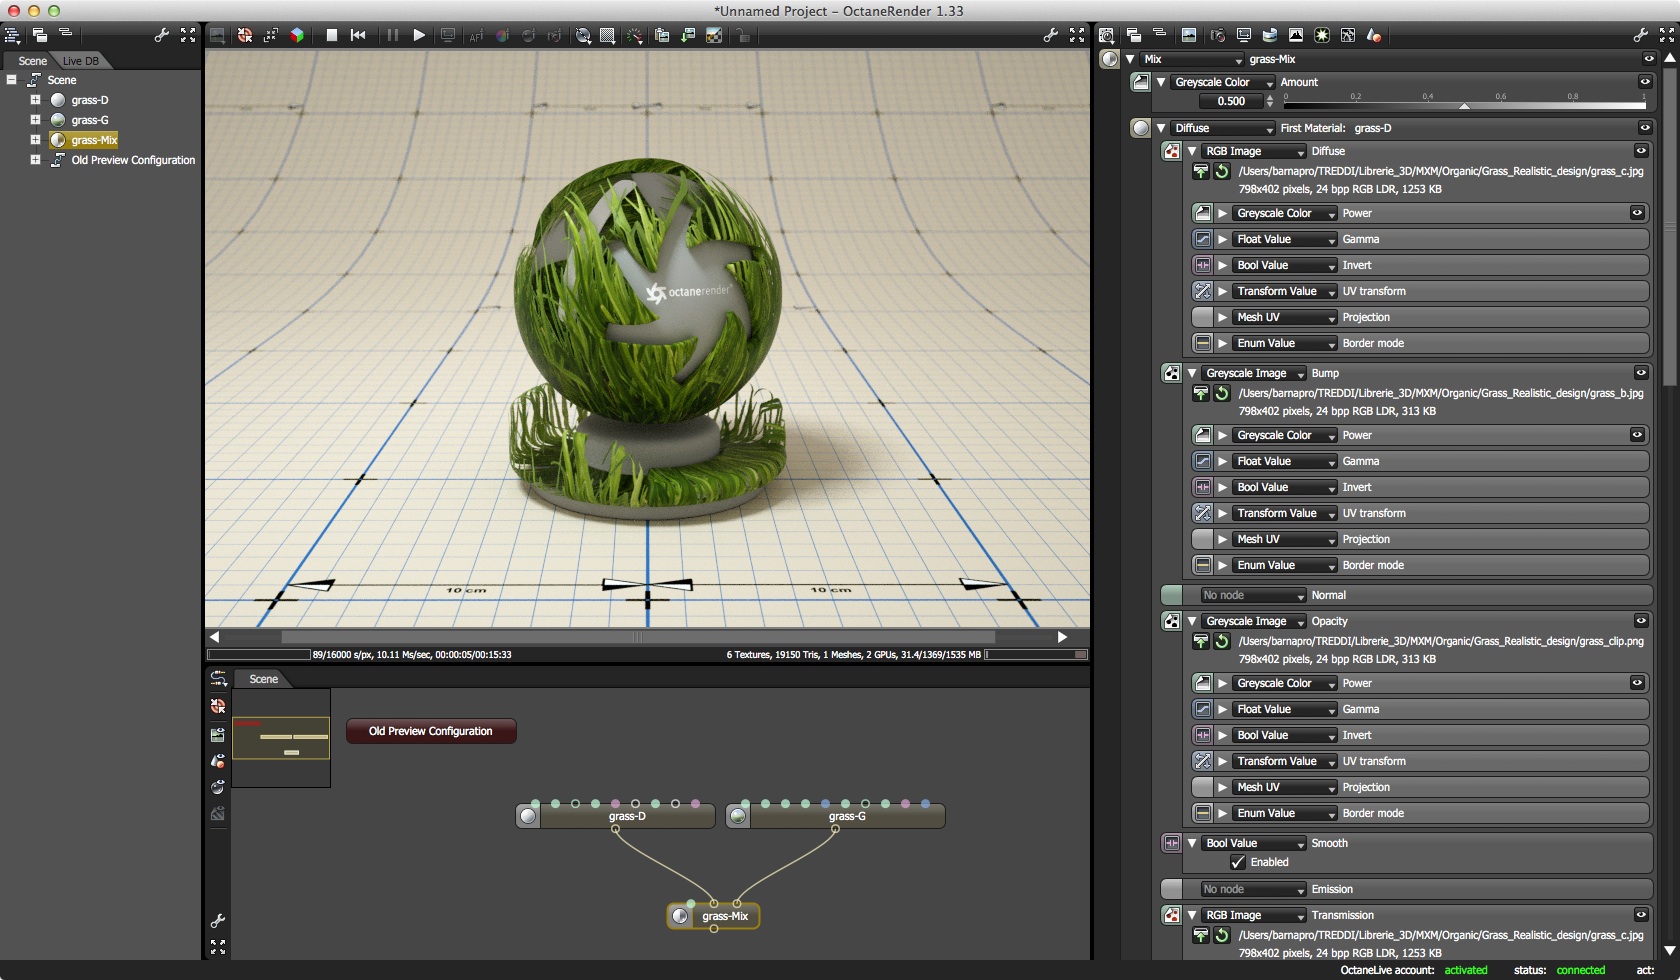Click the wrench icon in the outliner toolbar
1680x980 pixels.
[x=161, y=35]
